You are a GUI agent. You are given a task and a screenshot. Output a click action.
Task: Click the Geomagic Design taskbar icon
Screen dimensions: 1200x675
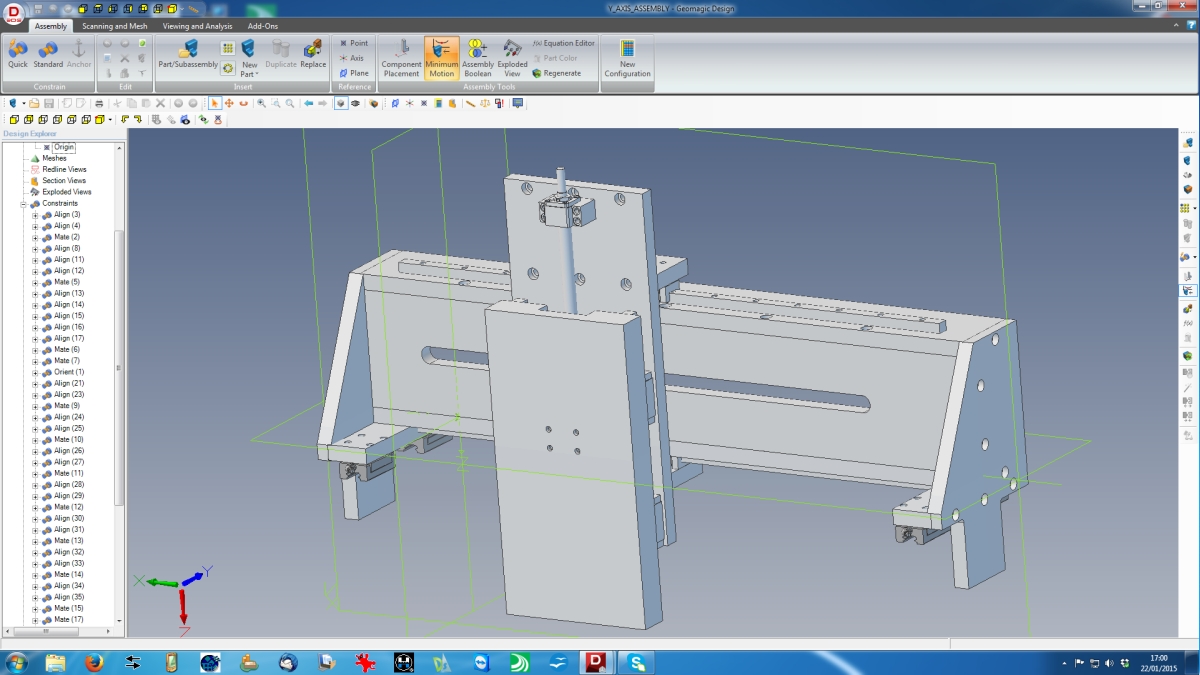(598, 662)
